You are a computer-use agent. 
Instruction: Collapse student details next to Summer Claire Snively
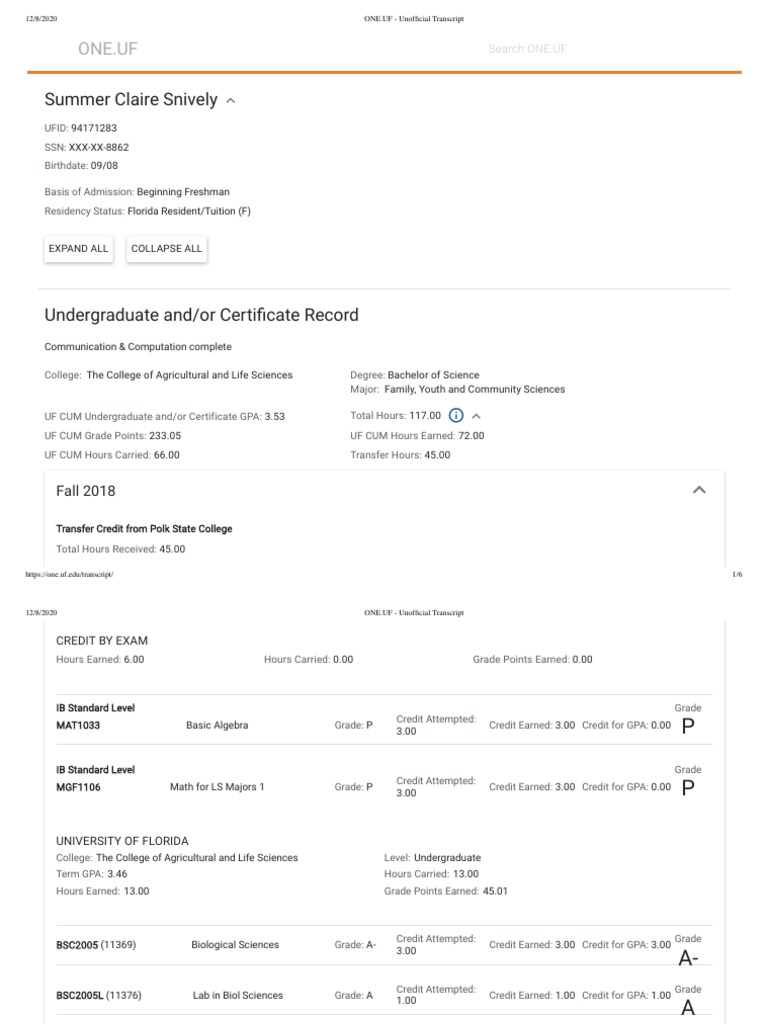(x=232, y=101)
